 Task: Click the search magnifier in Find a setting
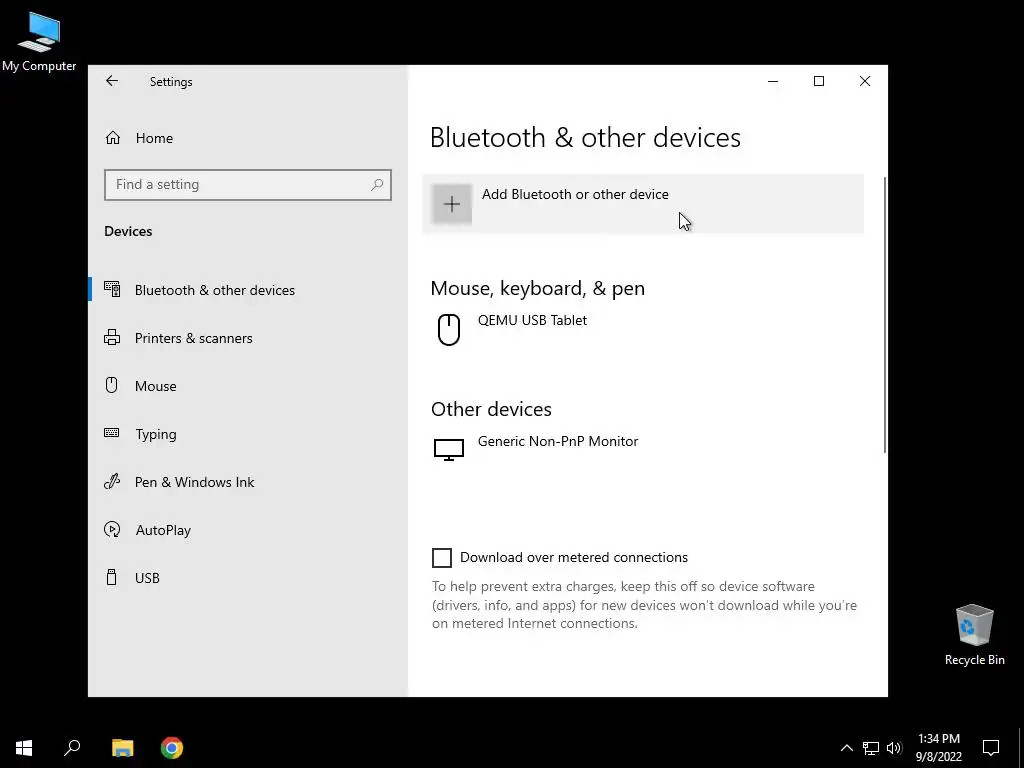(377, 185)
